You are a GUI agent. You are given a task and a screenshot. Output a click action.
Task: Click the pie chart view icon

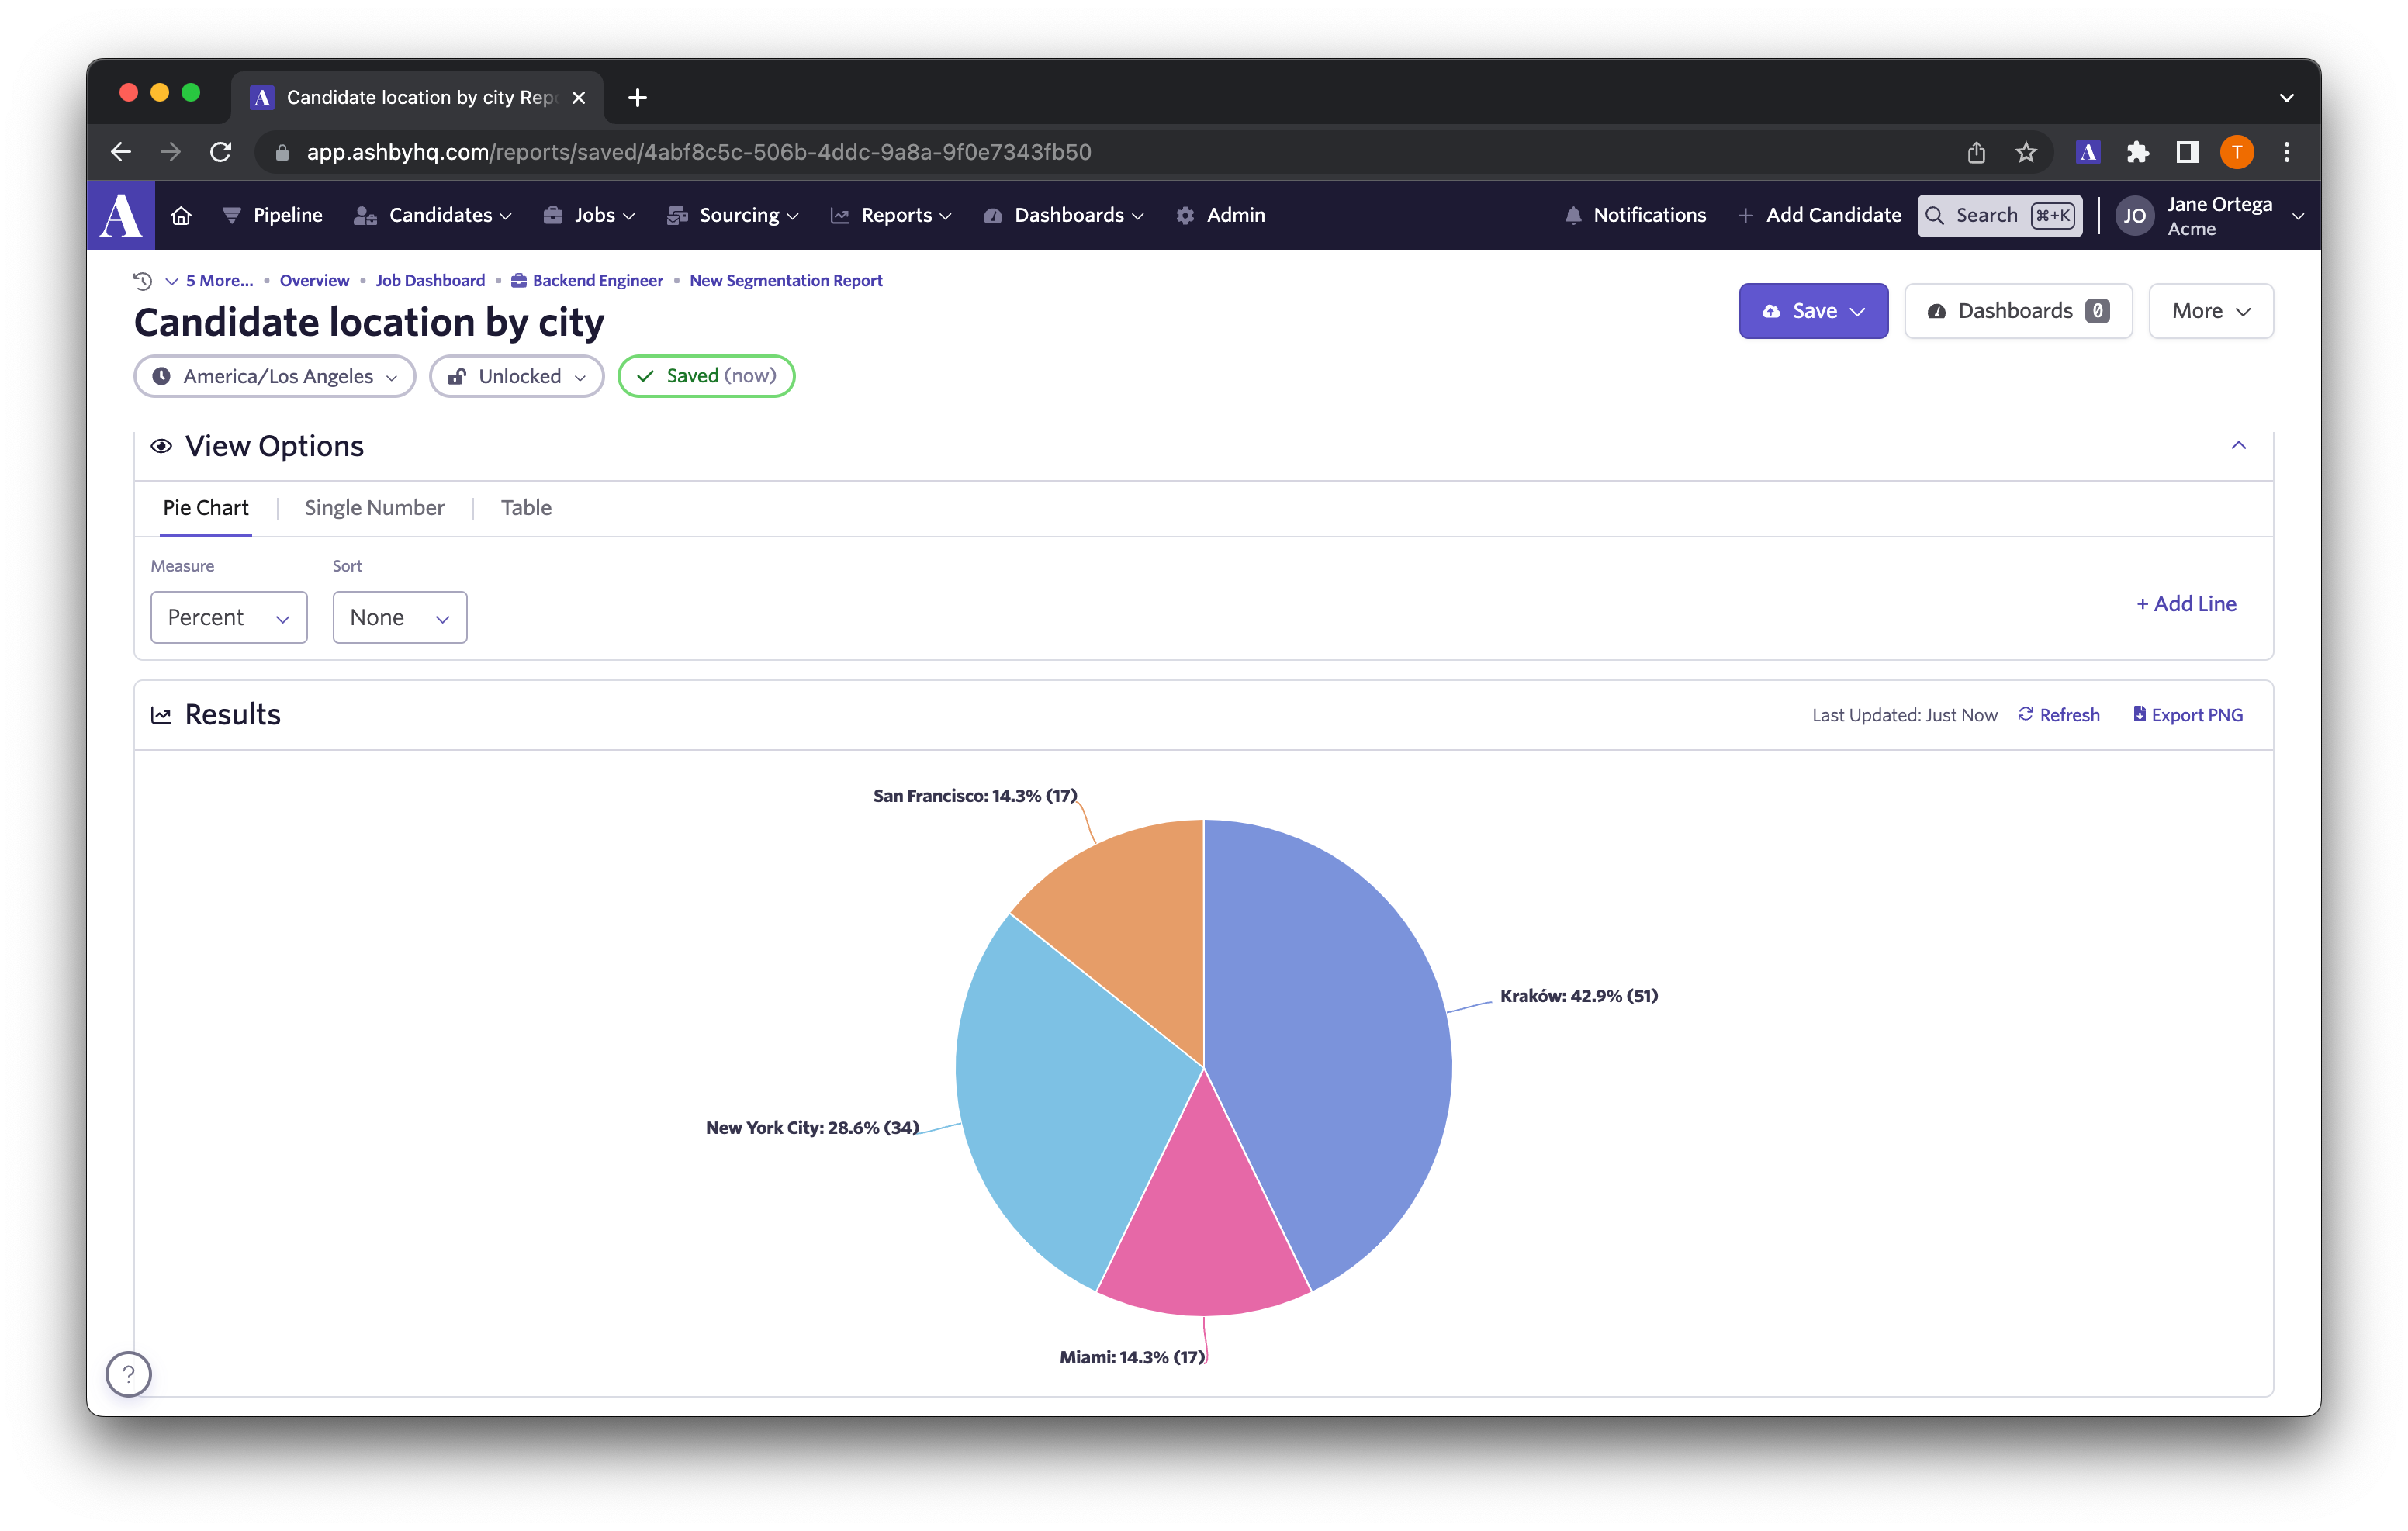tap(206, 506)
